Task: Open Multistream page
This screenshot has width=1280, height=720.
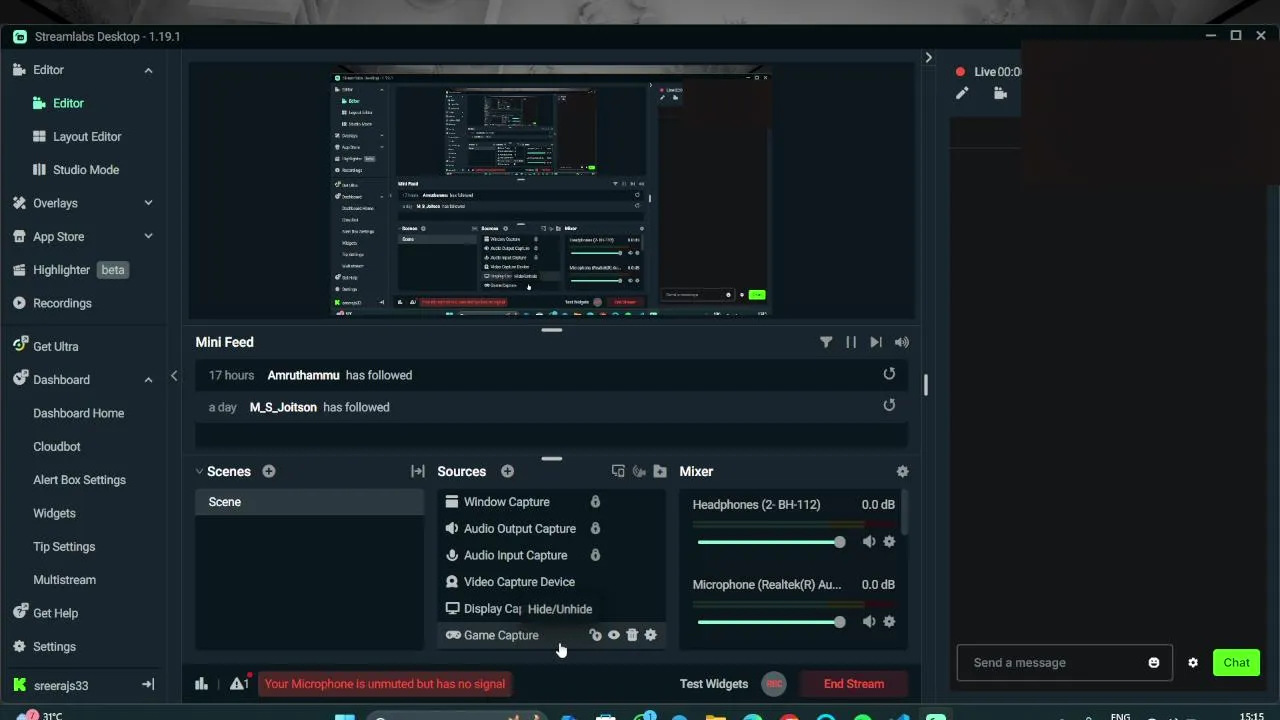Action: point(64,580)
